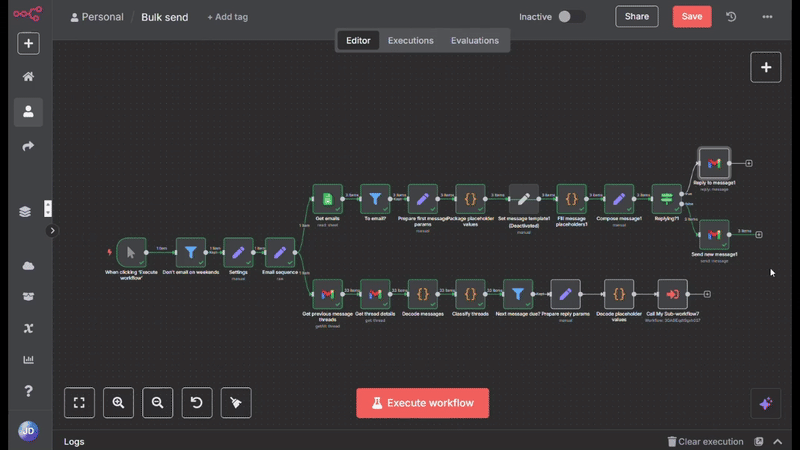
Task: Select the Prepare reply params node
Action: 565,294
